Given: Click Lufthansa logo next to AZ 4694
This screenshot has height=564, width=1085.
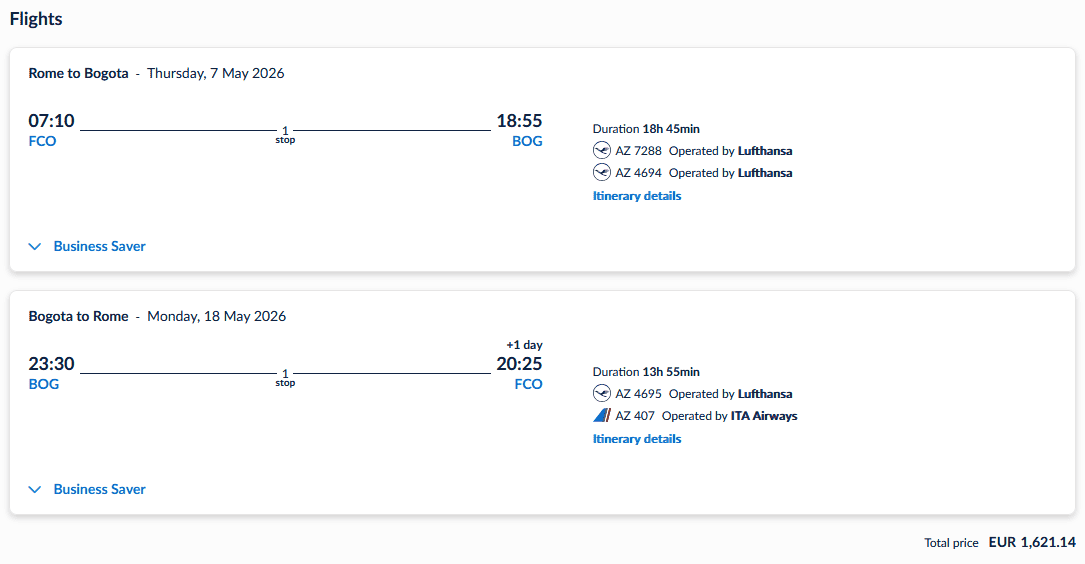Looking at the screenshot, I should pyautogui.click(x=601, y=173).
